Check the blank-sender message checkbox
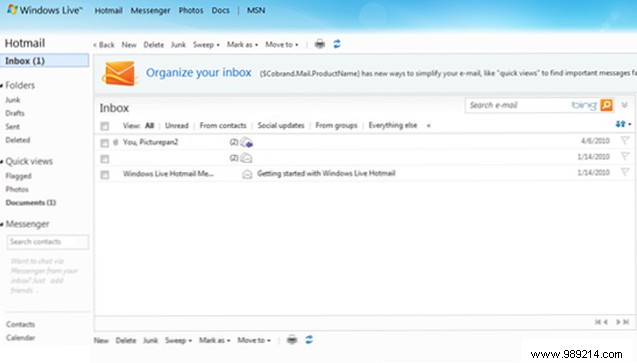The height and width of the screenshot is (363, 637). tap(105, 159)
